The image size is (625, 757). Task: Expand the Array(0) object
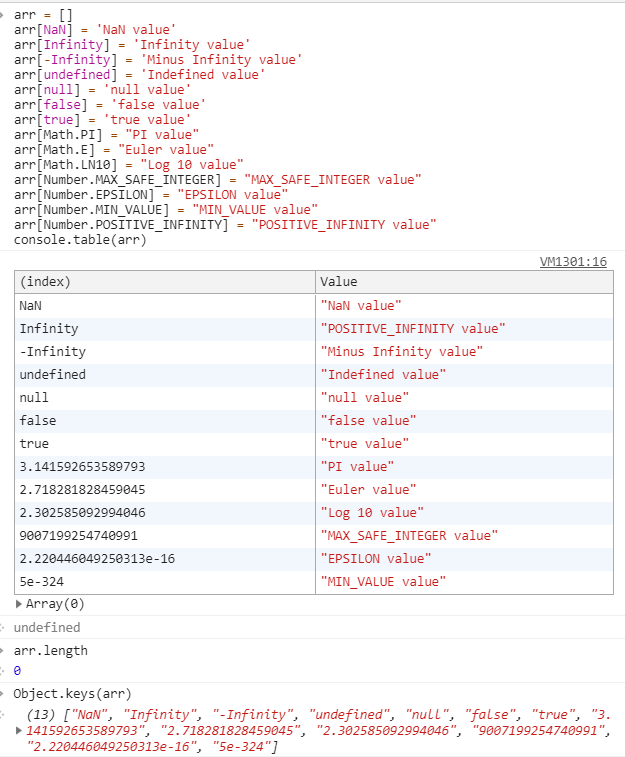click(x=19, y=604)
